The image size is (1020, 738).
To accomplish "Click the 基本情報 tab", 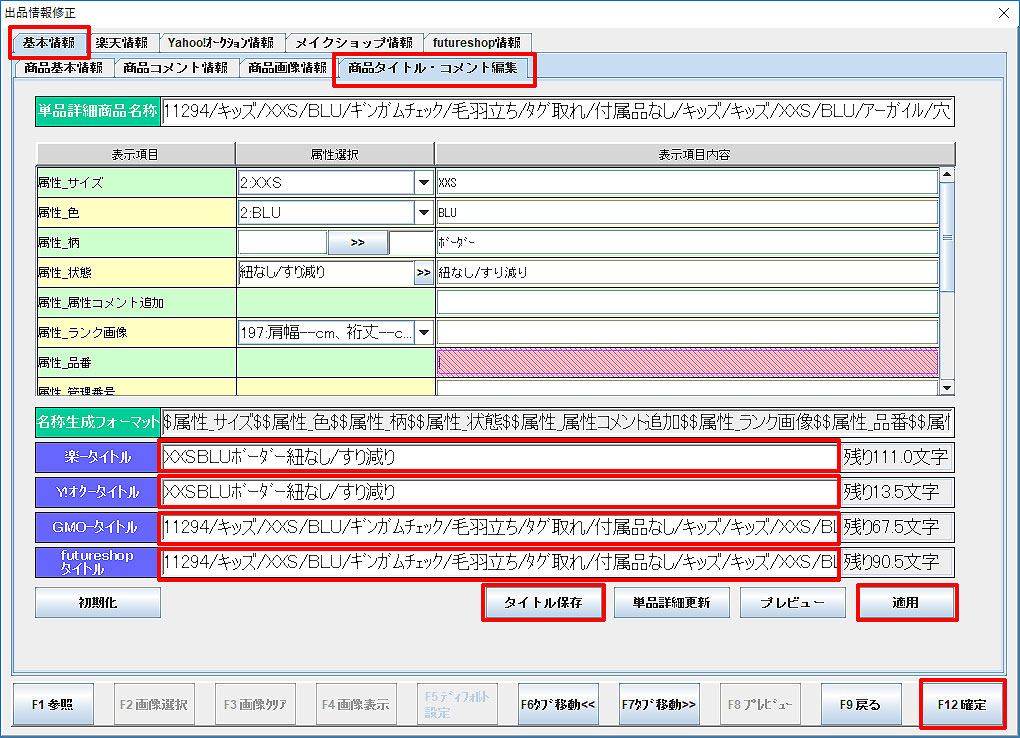I will [49, 42].
